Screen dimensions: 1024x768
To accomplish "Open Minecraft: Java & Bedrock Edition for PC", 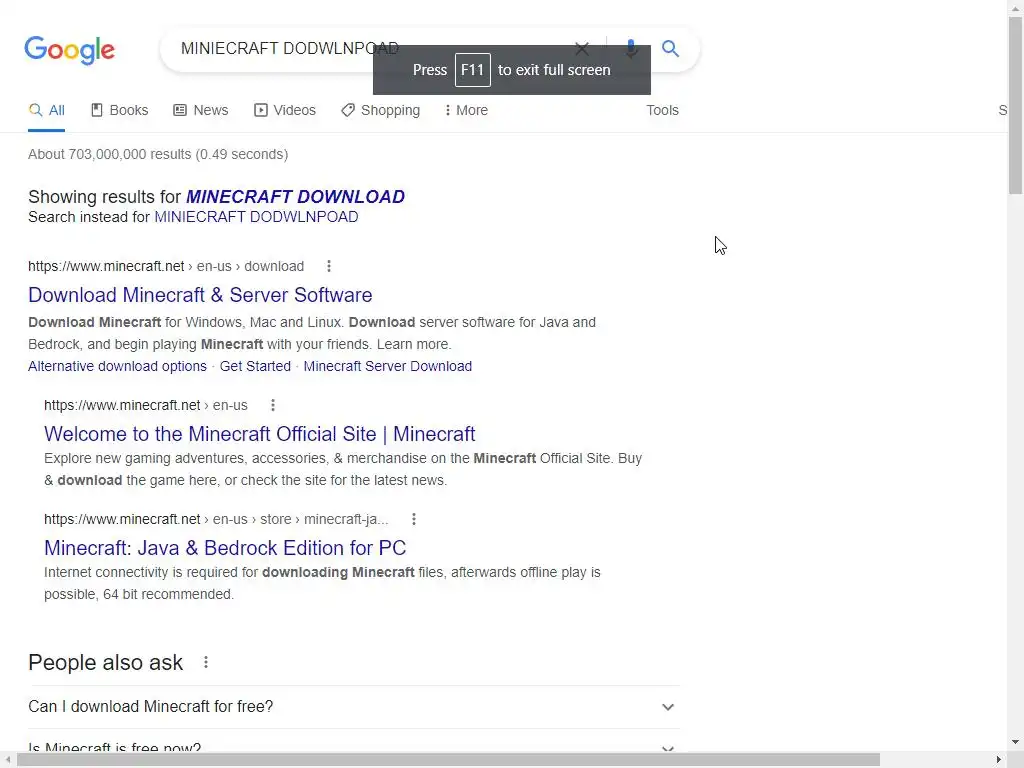I will click(225, 548).
